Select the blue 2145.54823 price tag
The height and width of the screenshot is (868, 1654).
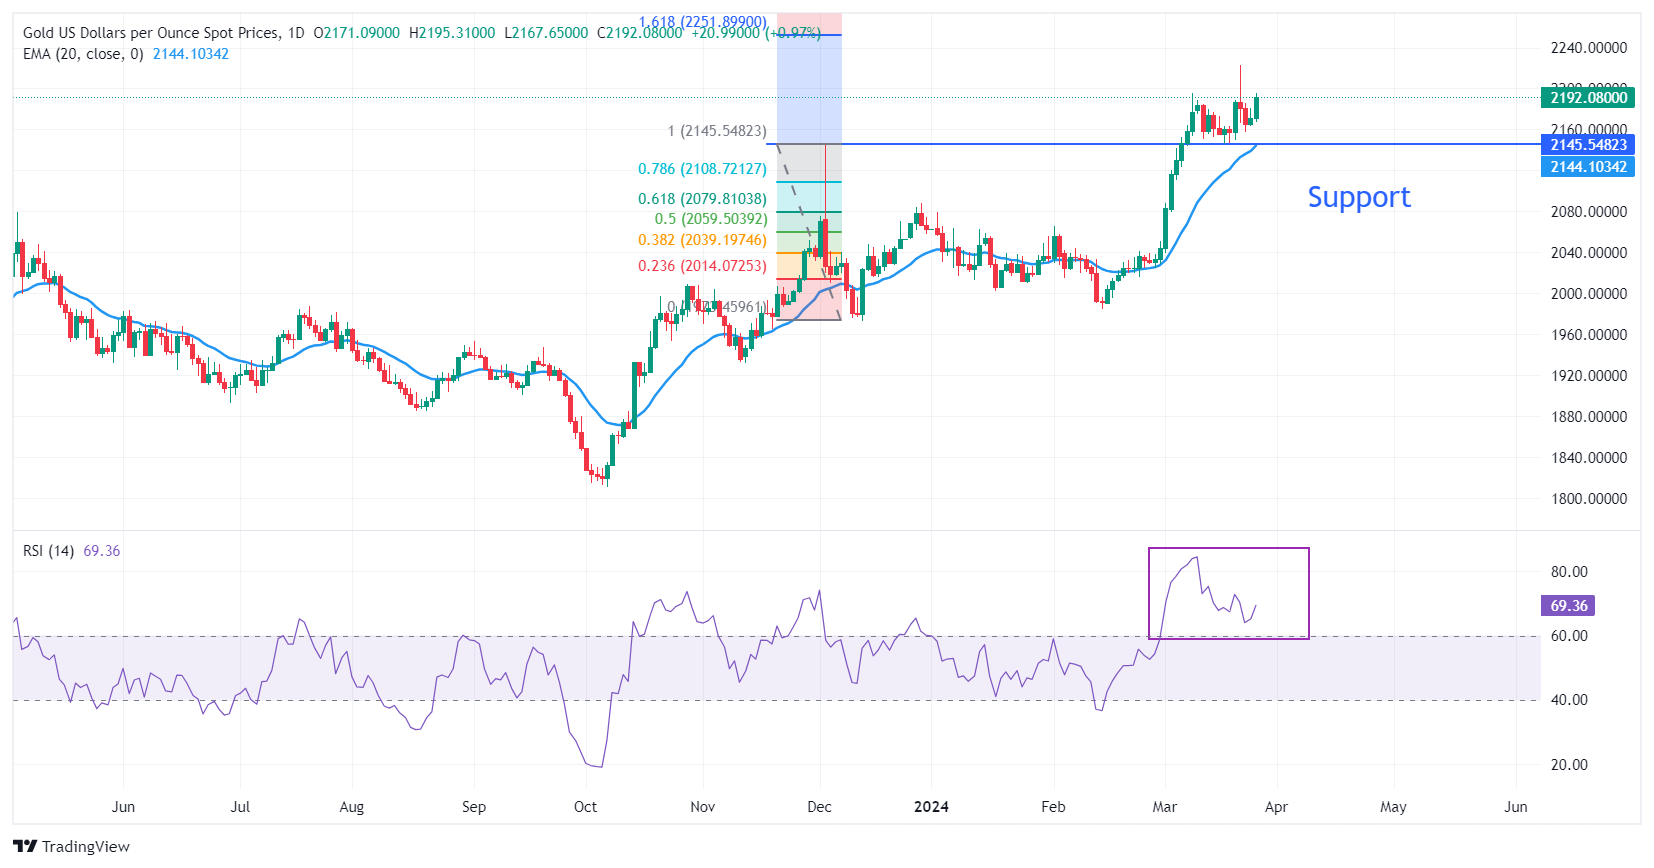[1587, 145]
